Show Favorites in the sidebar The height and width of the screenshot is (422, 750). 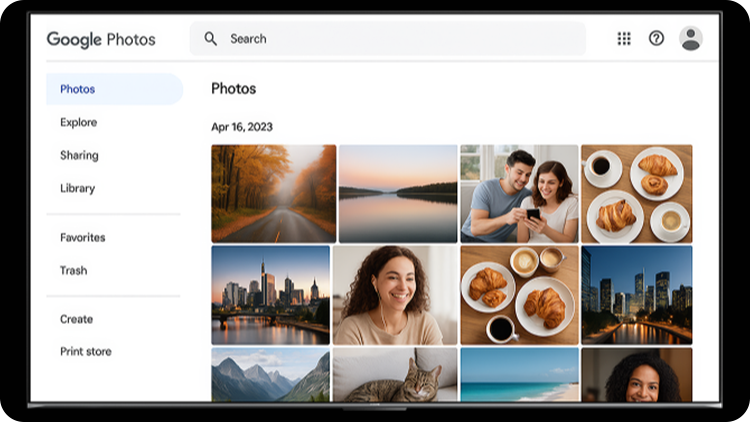[83, 237]
